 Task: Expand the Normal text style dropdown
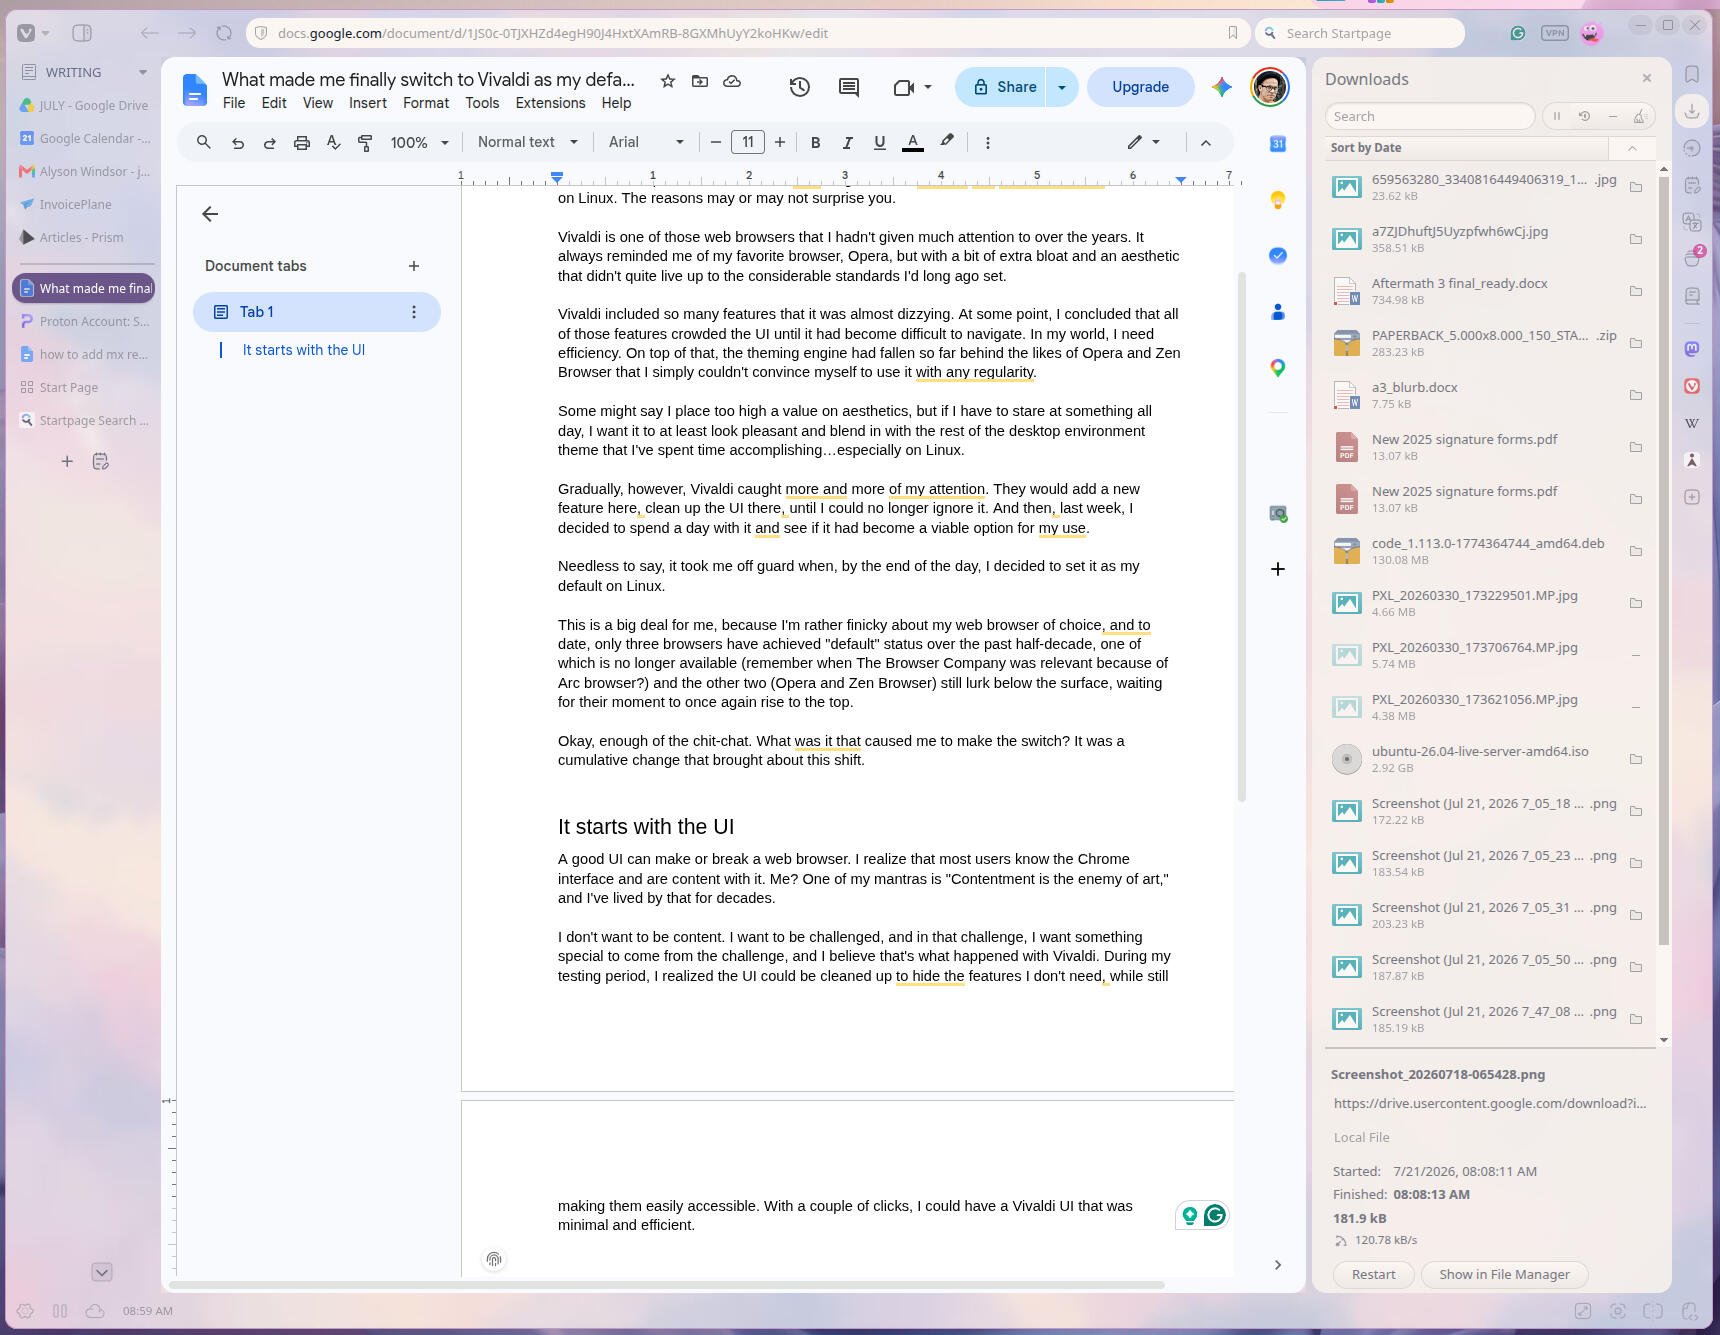click(528, 142)
